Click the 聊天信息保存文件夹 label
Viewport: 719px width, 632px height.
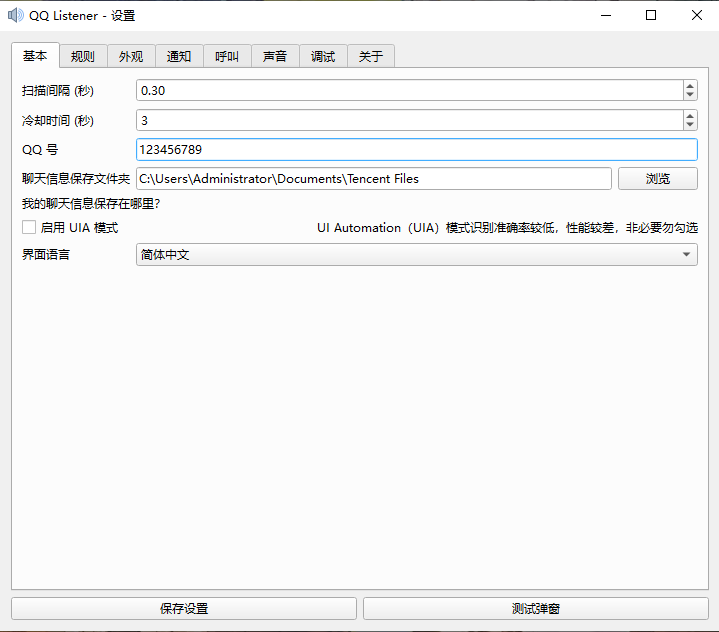pos(76,179)
